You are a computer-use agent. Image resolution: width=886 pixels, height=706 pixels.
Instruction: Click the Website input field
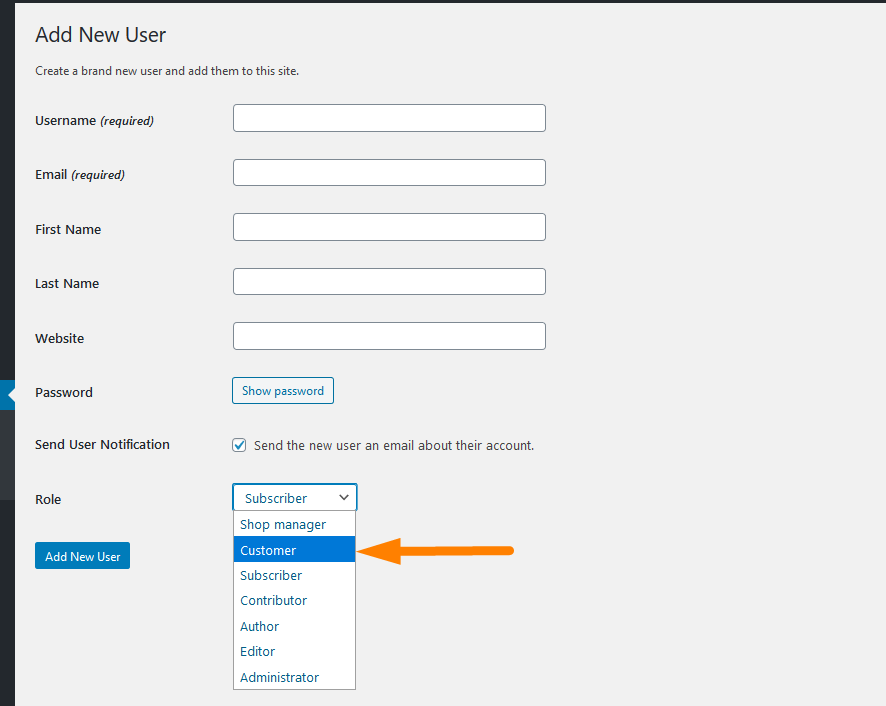pyautogui.click(x=389, y=336)
